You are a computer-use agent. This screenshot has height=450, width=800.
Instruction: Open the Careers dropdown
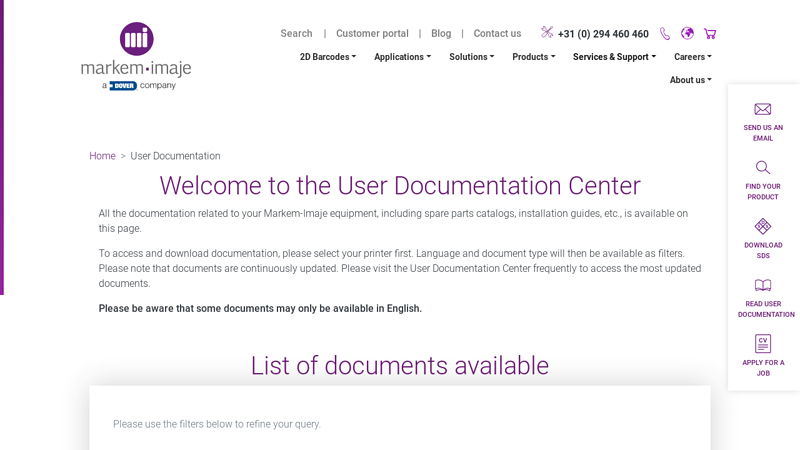(x=692, y=57)
